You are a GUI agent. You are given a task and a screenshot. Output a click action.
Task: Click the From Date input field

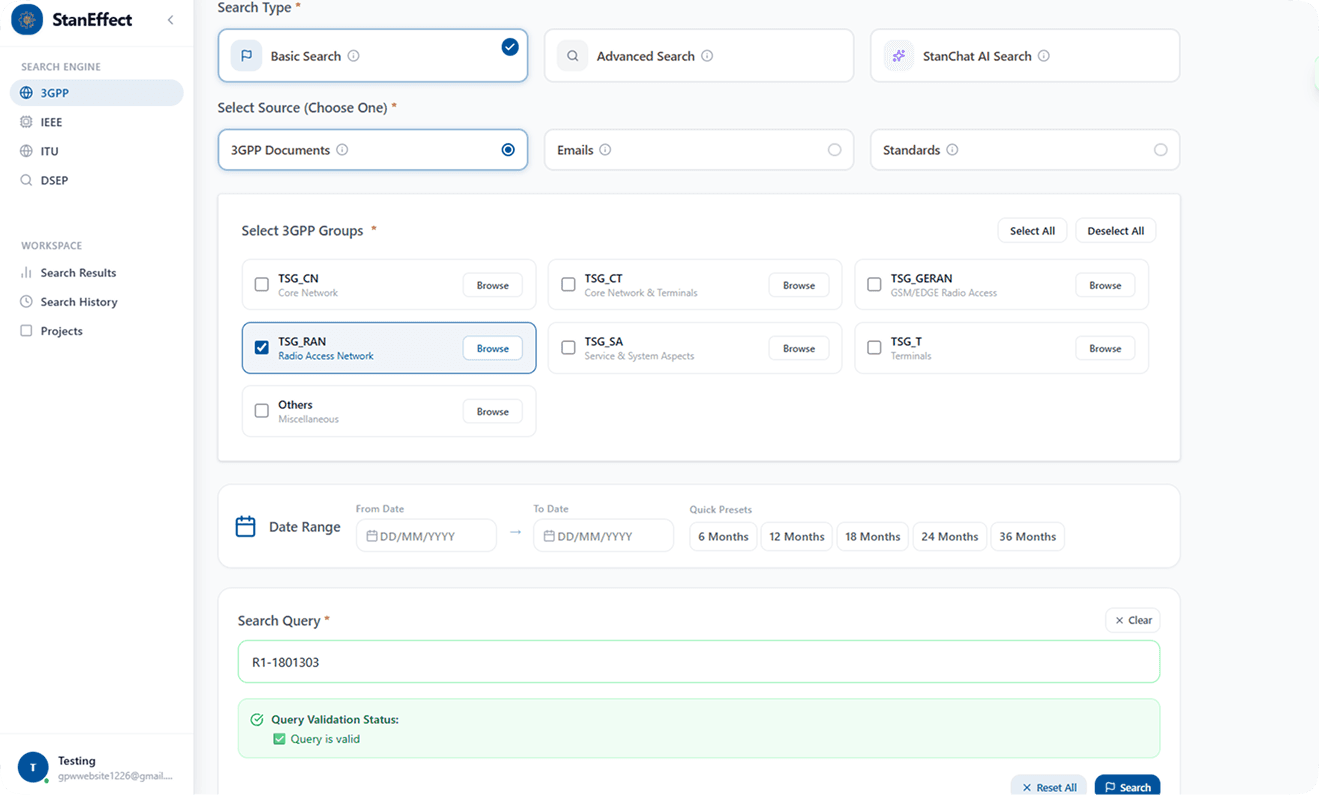point(426,536)
